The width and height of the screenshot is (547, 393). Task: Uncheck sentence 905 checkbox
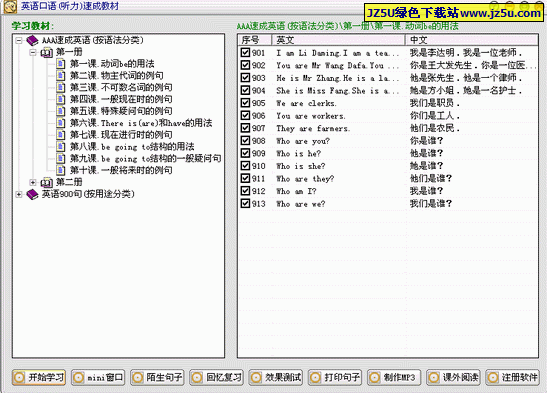coord(245,103)
